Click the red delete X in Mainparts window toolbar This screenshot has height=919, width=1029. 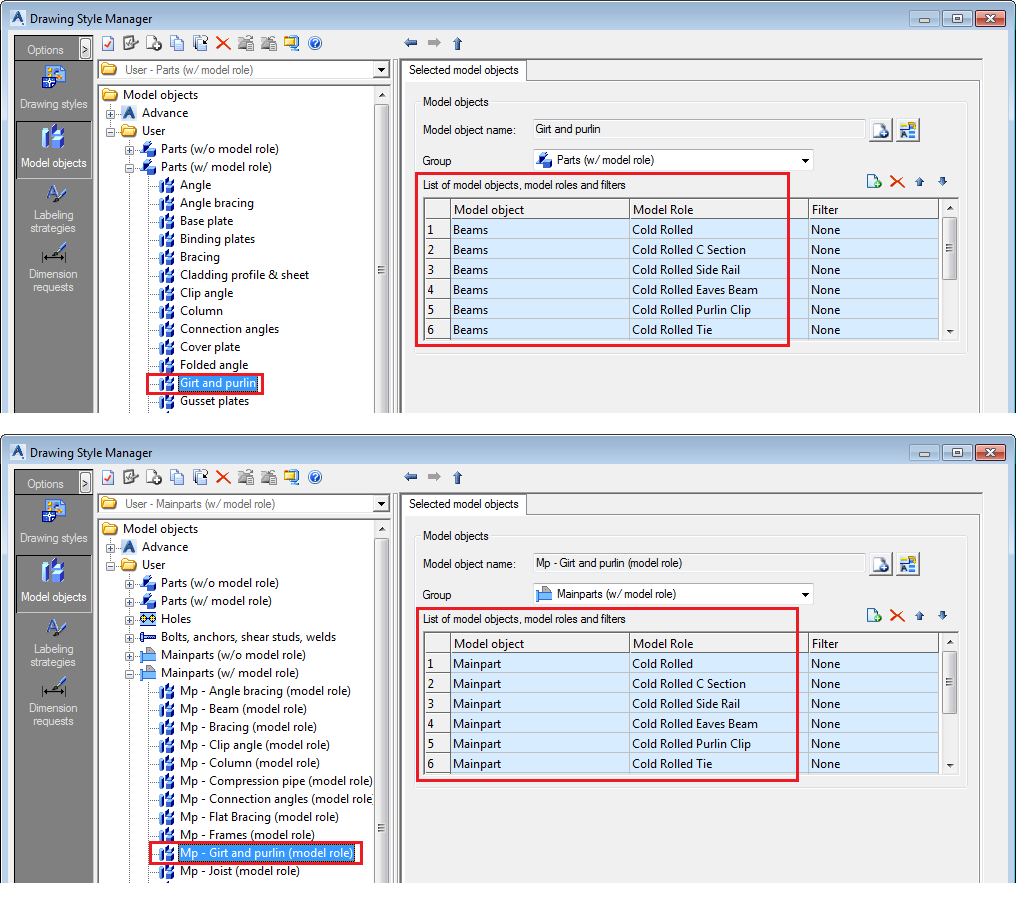[x=223, y=477]
